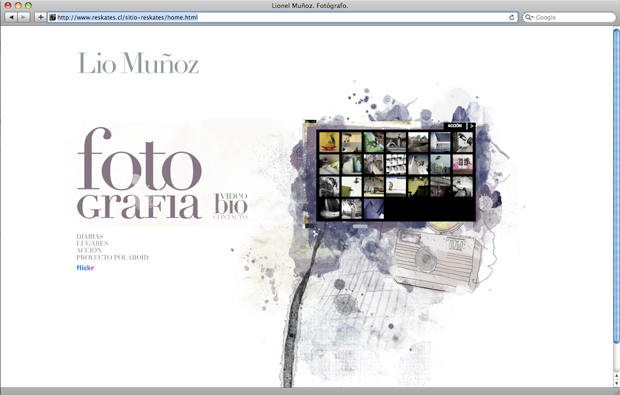Select the ACCIÓN link in left menu

click(x=89, y=250)
